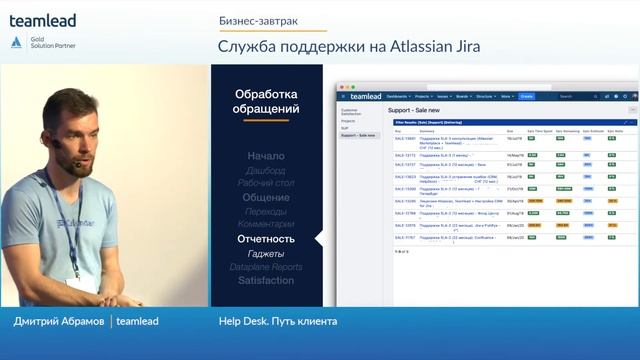
Task: Open the Поддержка SLA-3 Confluence issue
Action: pyautogui.click(x=457, y=238)
